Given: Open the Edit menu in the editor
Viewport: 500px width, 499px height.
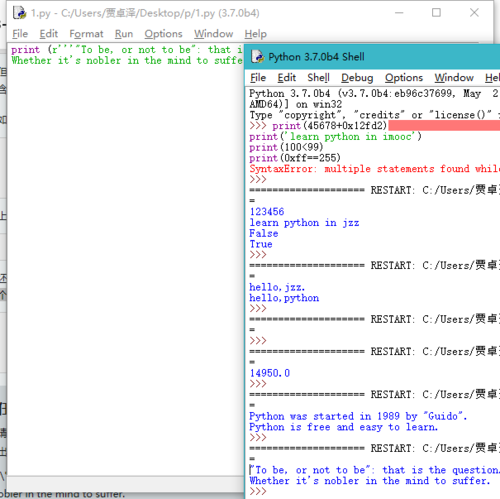Looking at the screenshot, I should pos(49,34).
